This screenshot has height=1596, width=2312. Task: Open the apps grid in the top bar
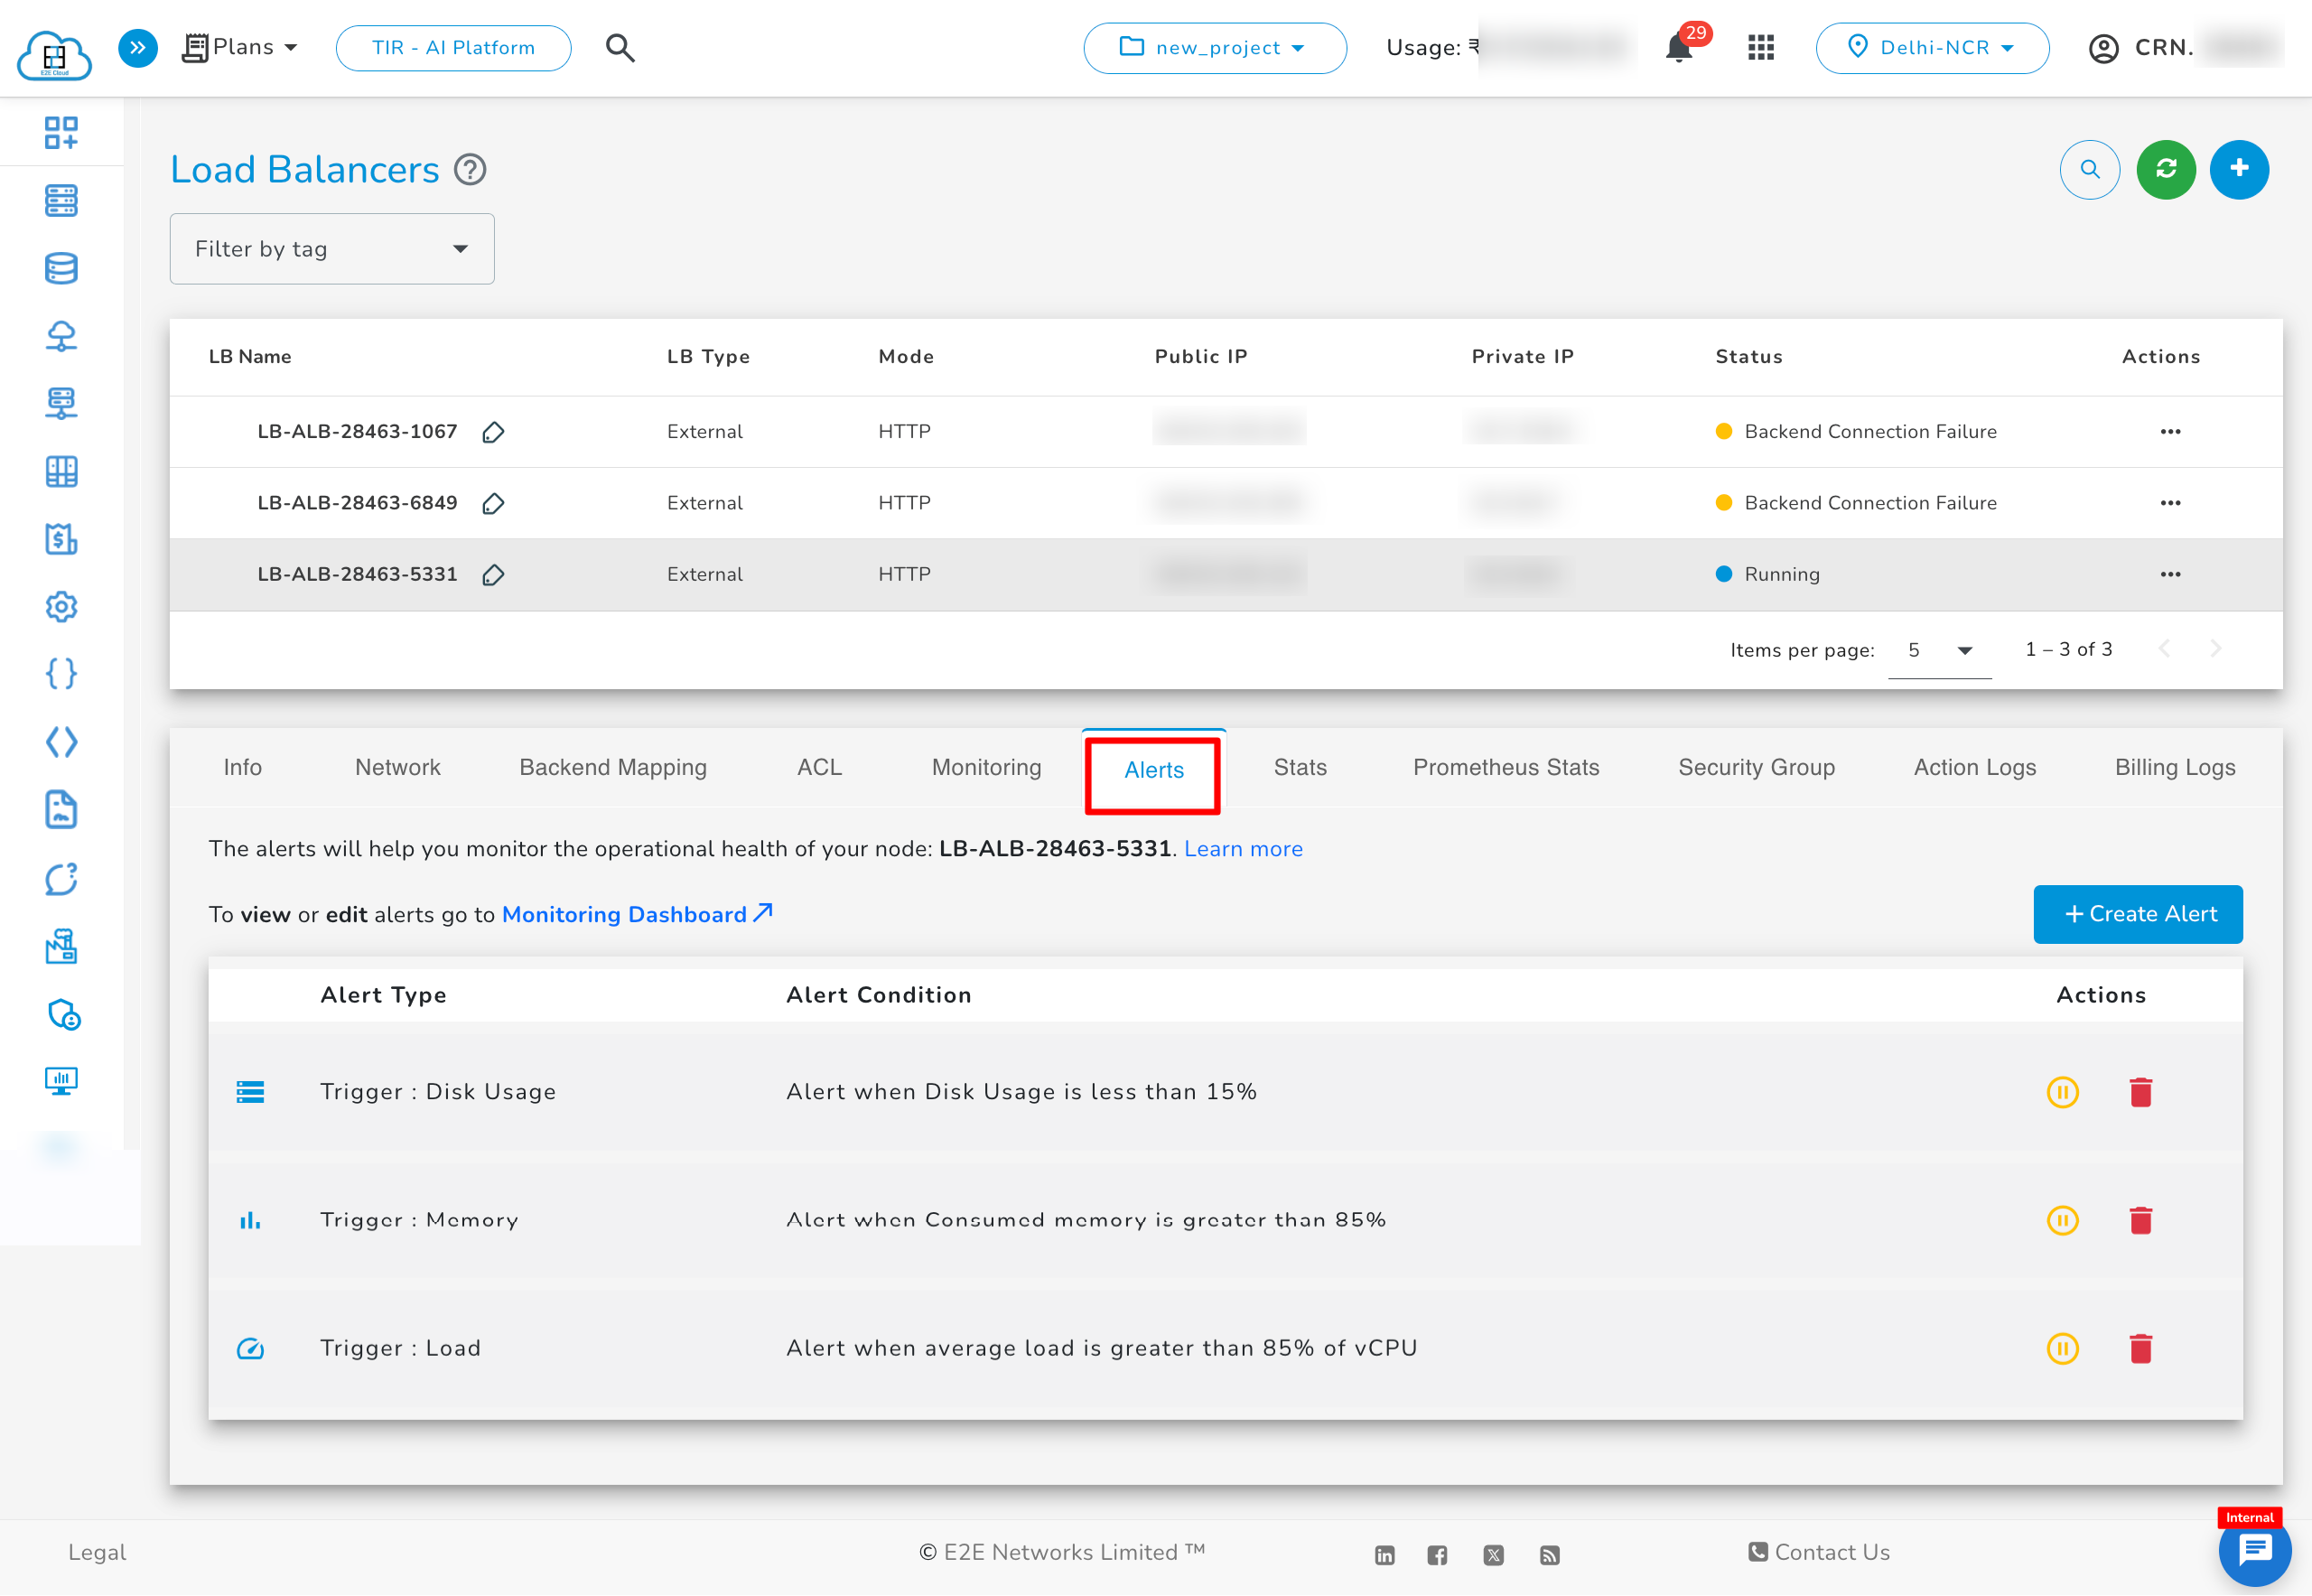(x=1761, y=47)
